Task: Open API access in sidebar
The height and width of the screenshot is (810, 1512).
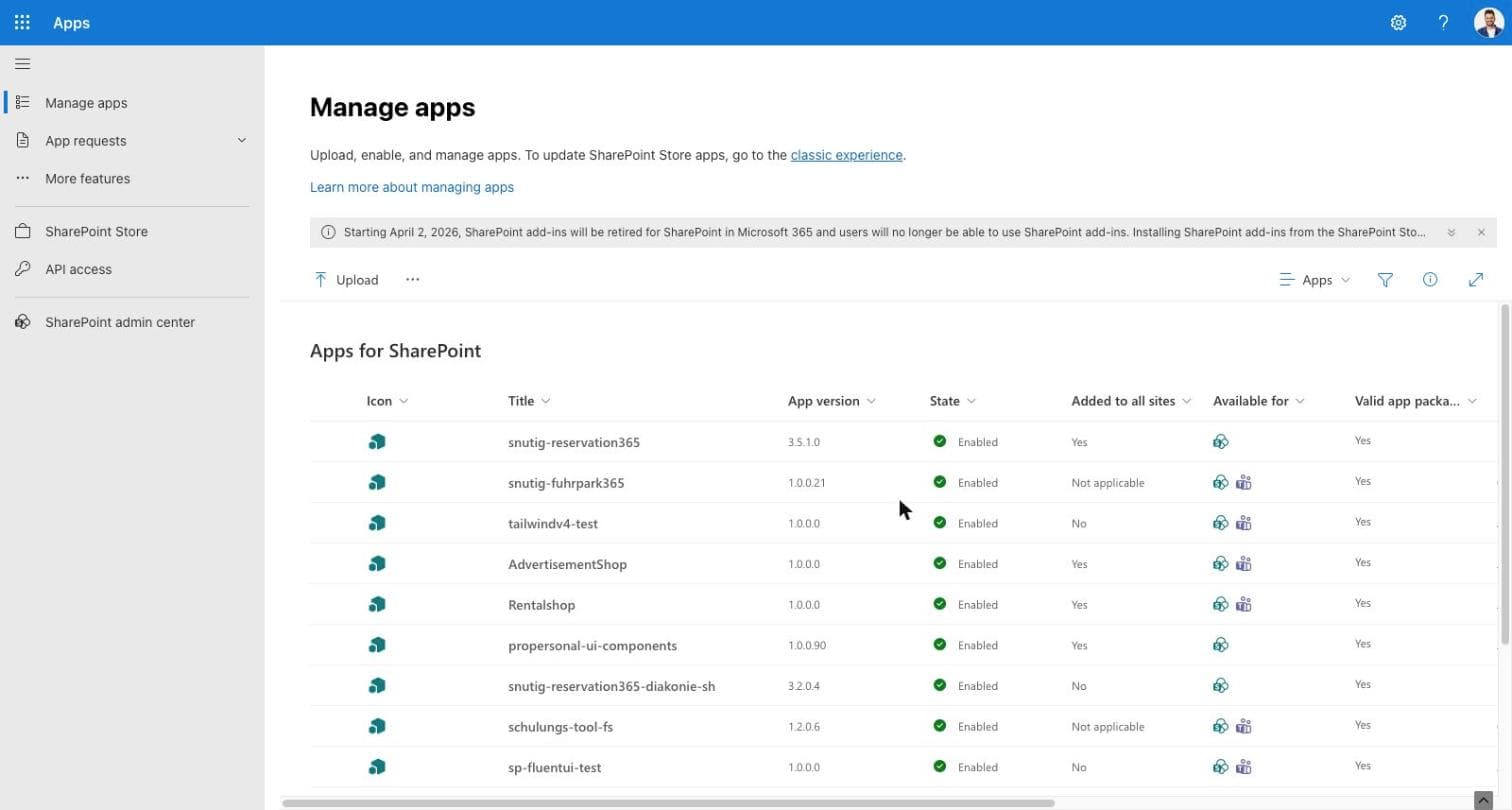Action: [x=78, y=270]
